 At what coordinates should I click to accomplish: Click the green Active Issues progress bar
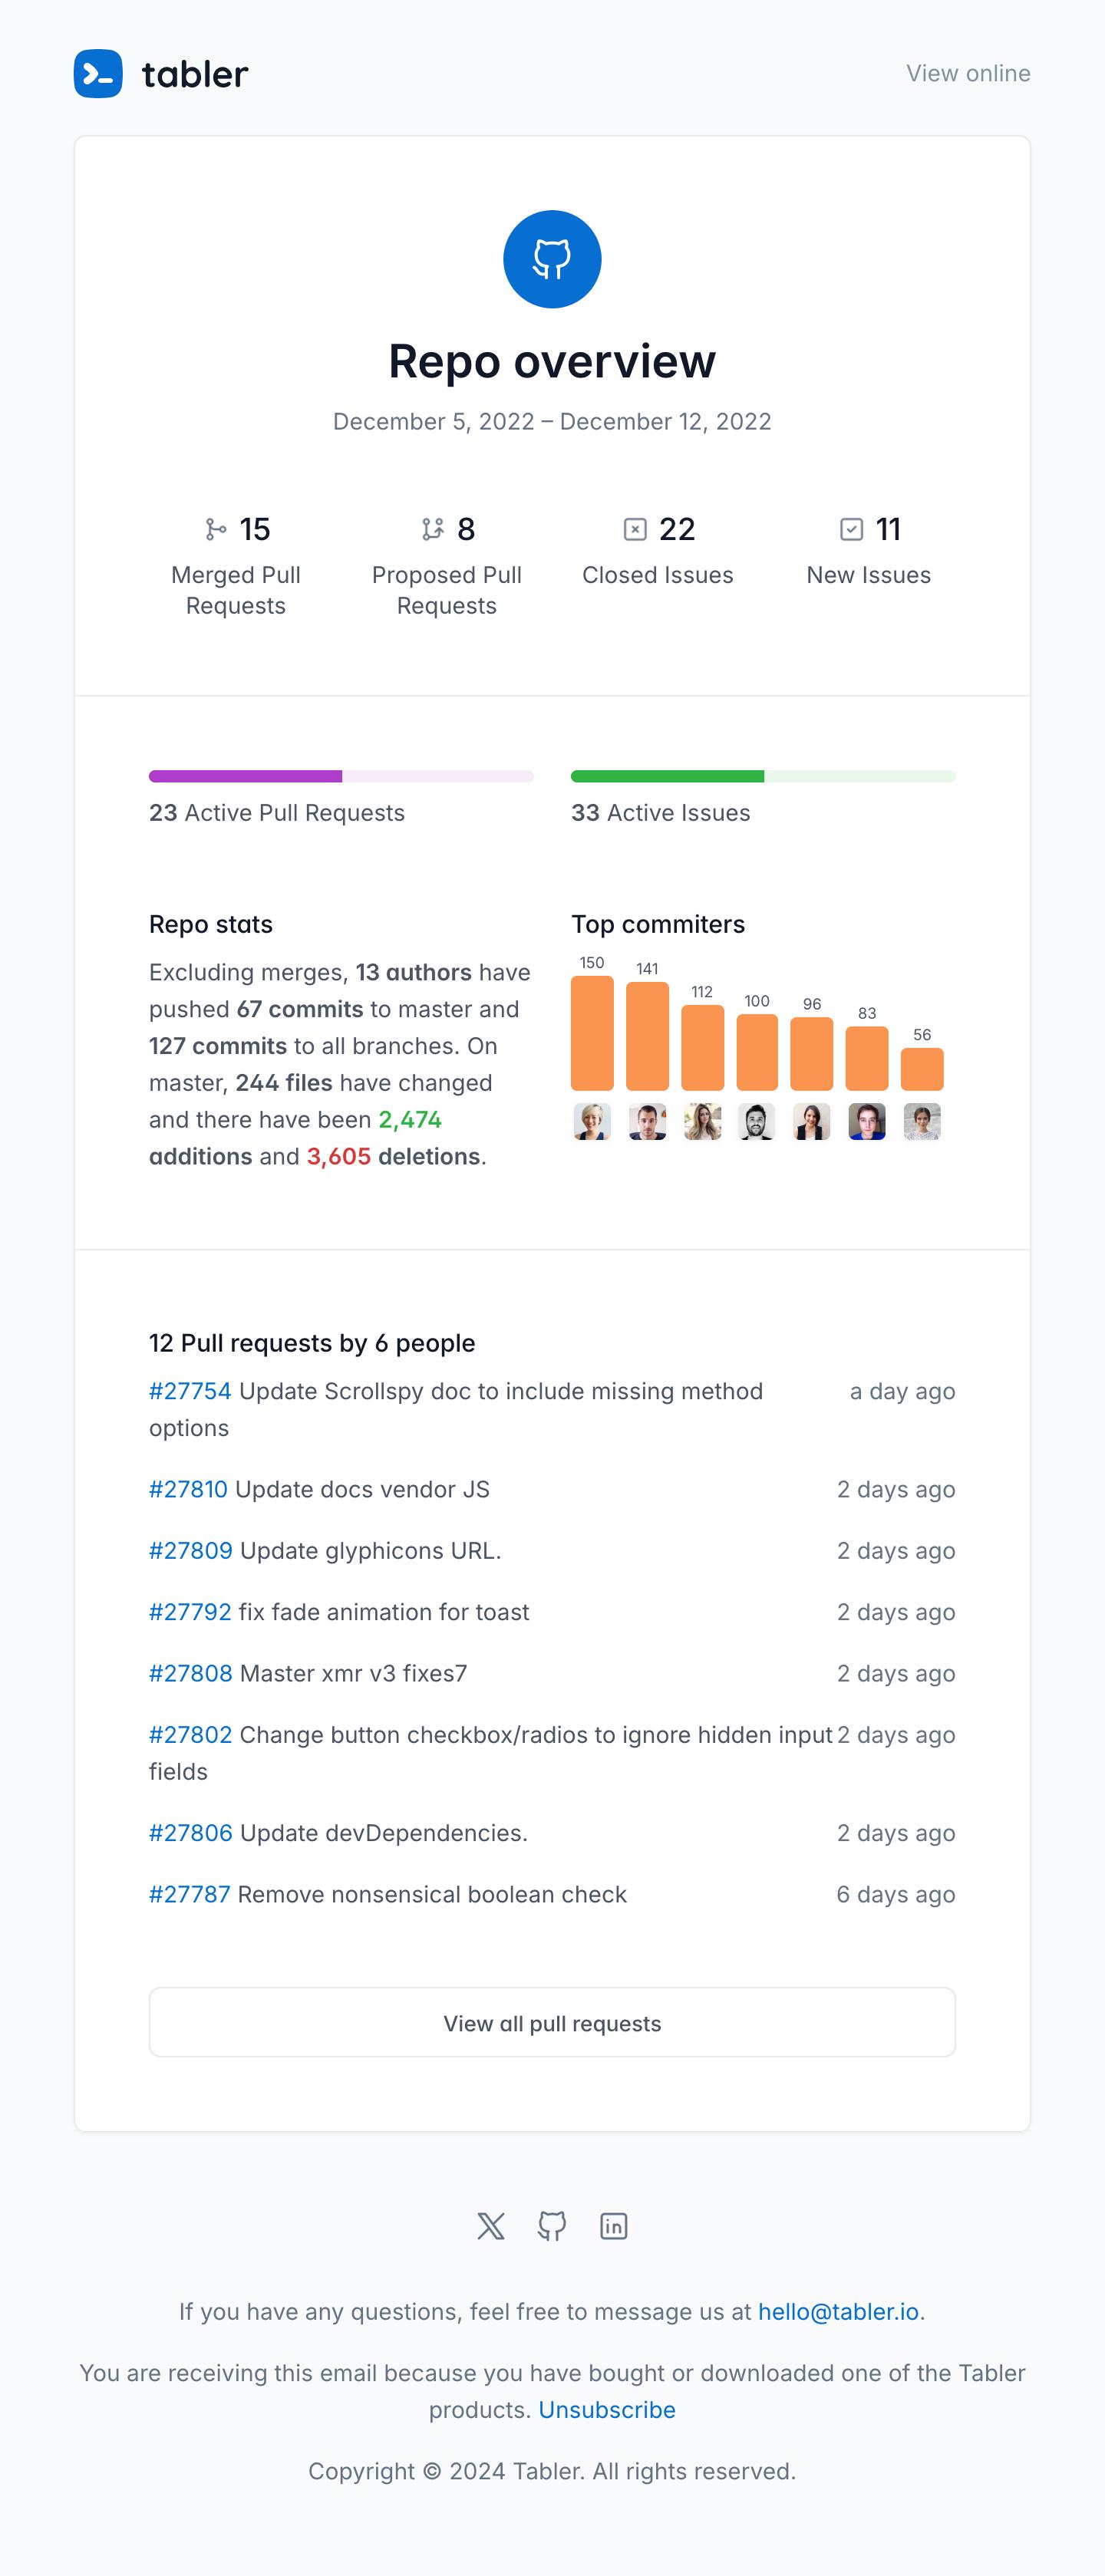(763, 776)
